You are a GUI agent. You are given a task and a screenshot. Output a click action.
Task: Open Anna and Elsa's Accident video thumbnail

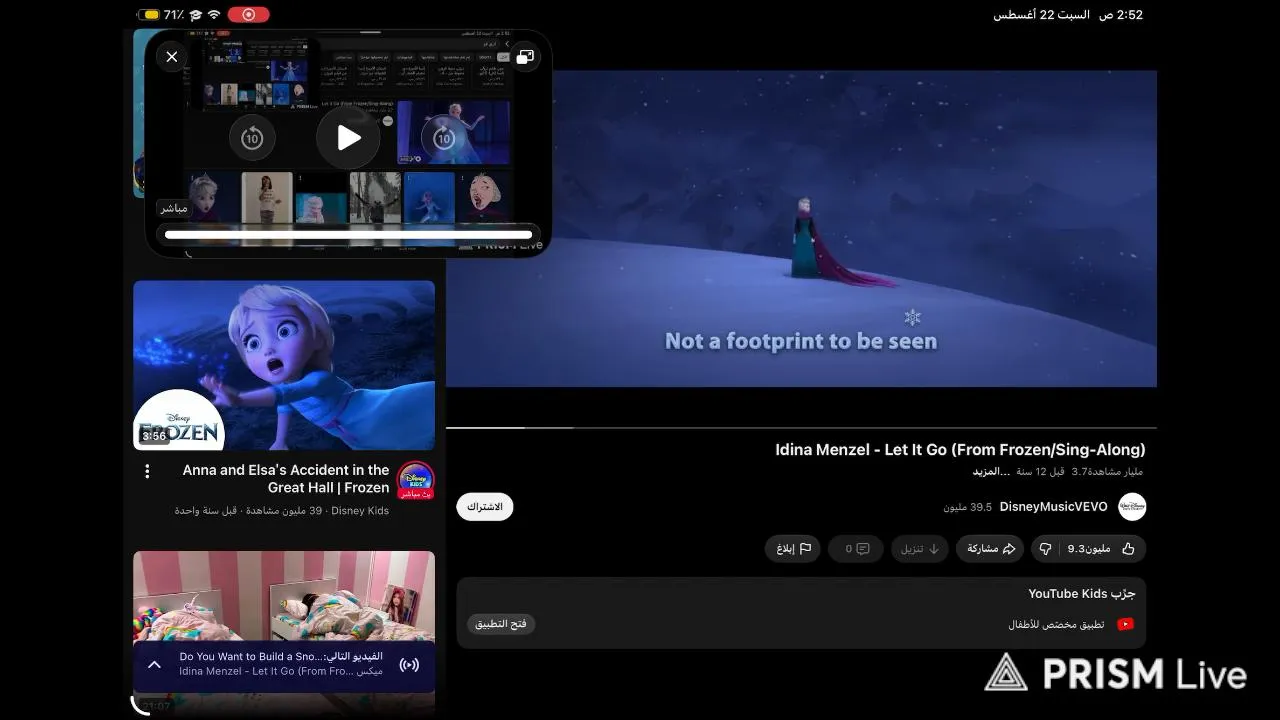click(284, 365)
